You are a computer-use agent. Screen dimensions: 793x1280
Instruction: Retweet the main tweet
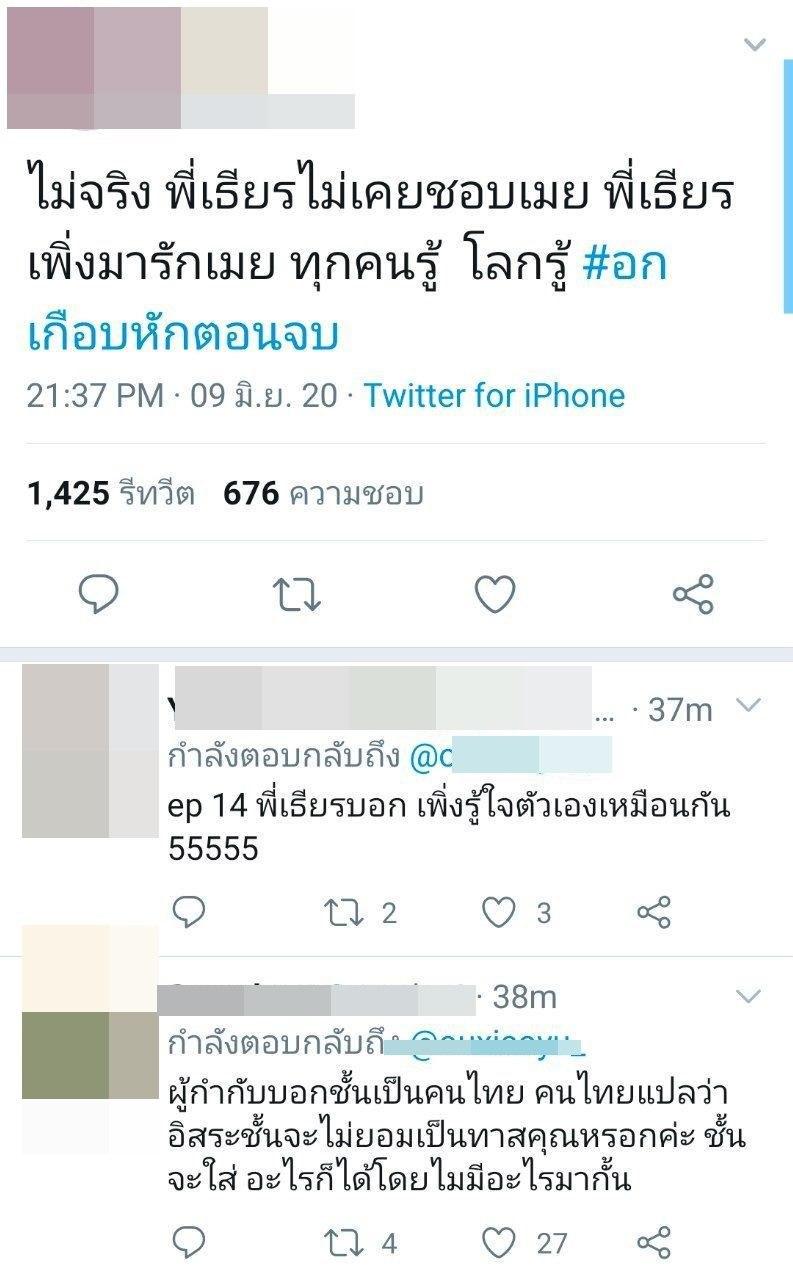coord(297,595)
